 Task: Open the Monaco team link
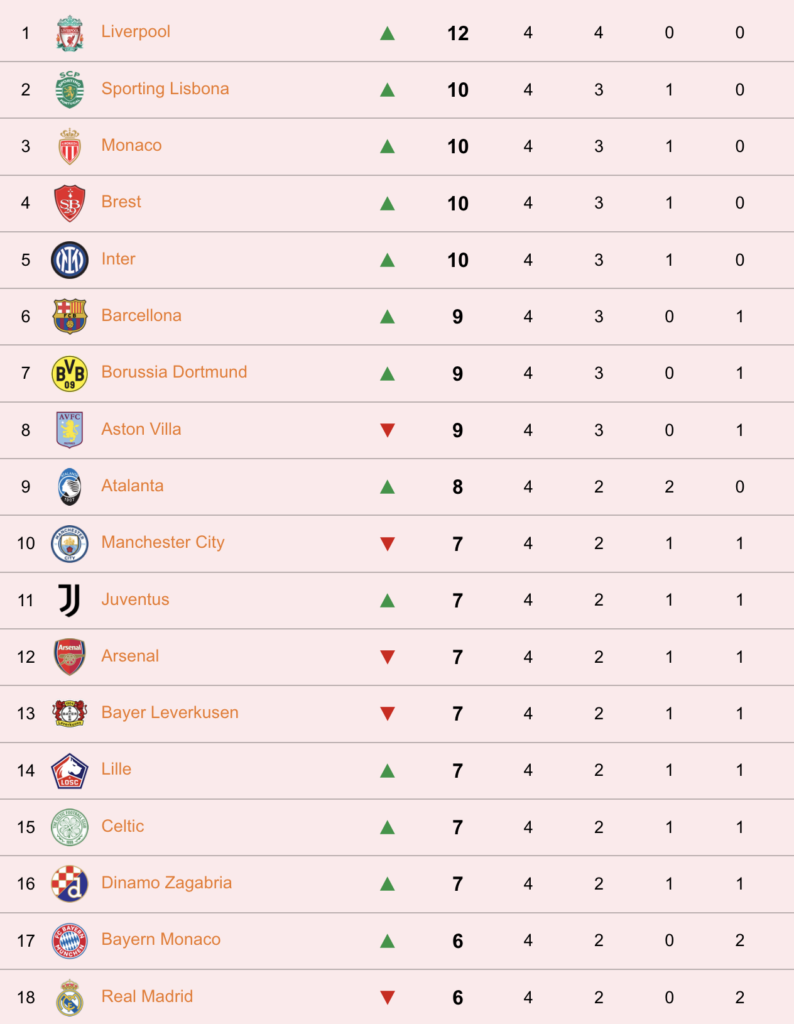pyautogui.click(x=131, y=145)
